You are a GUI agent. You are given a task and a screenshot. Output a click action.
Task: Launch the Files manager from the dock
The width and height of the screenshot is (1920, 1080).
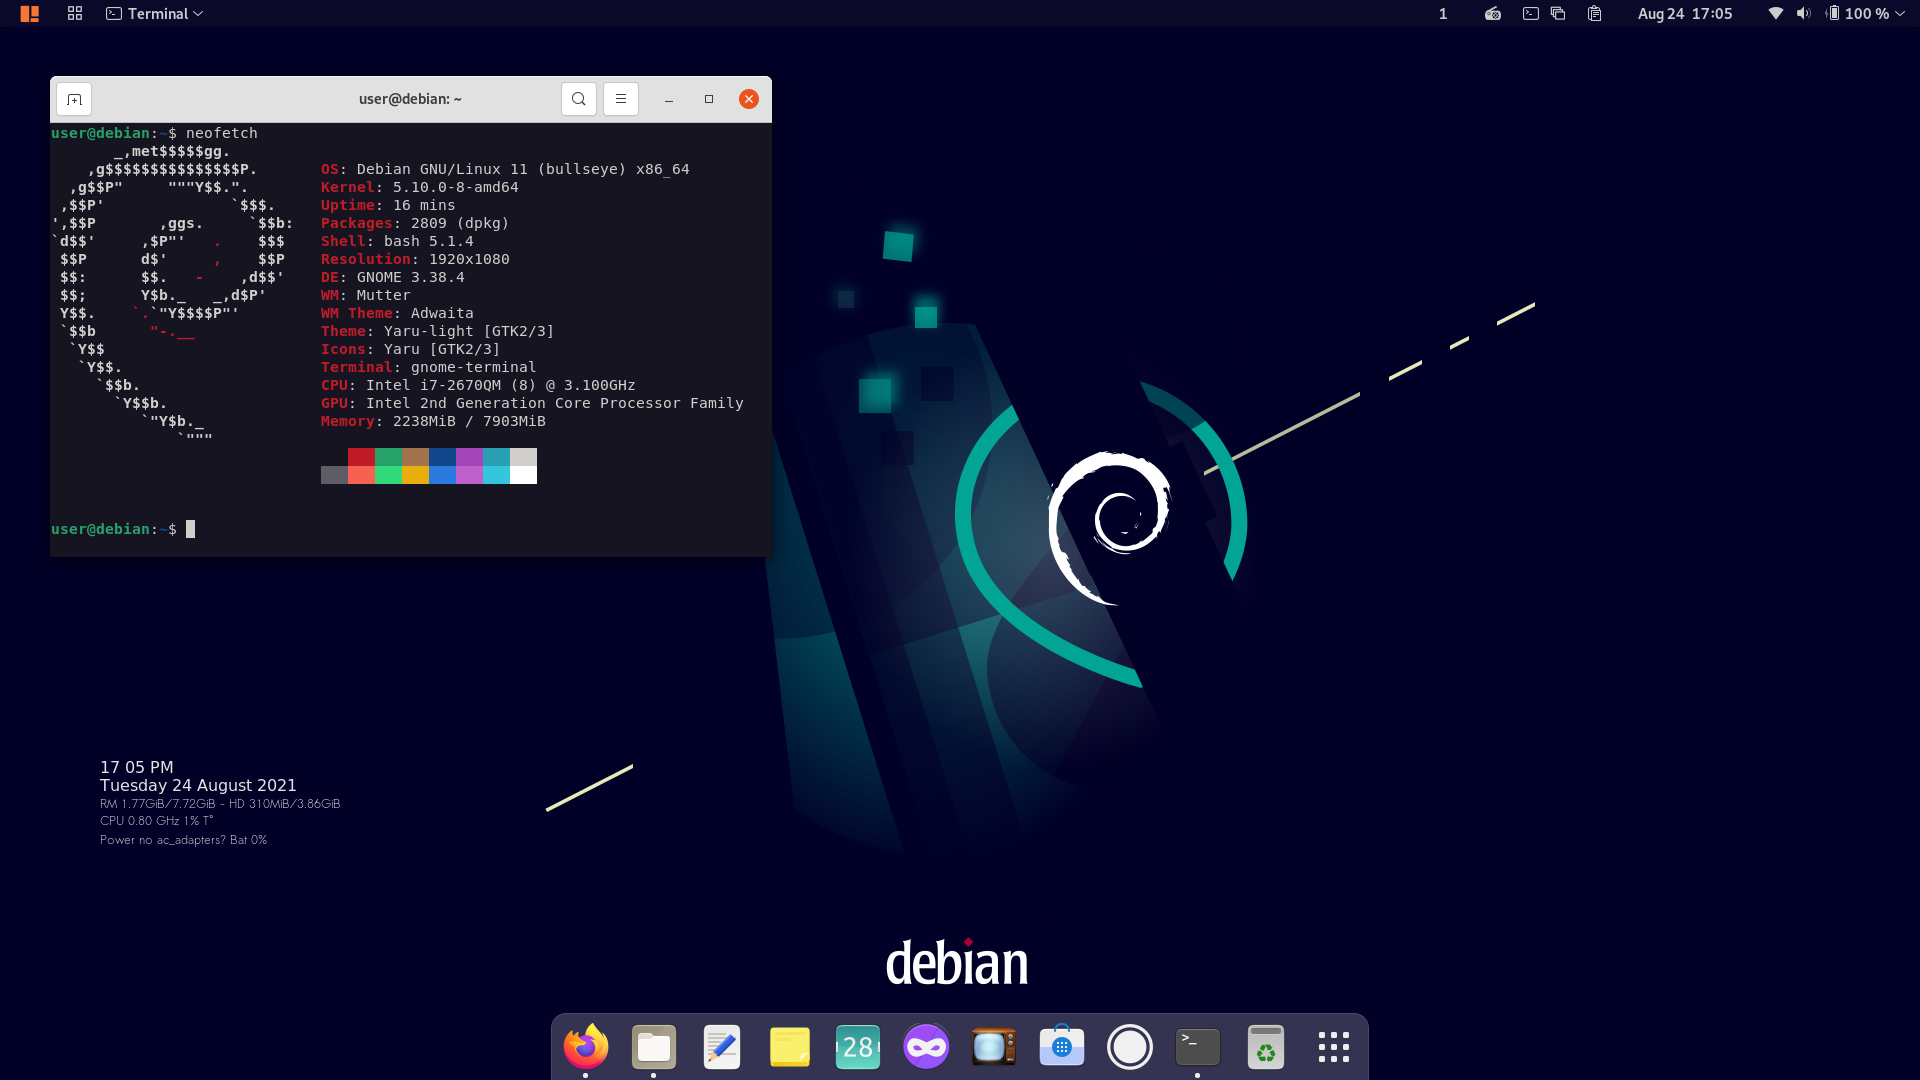(654, 1047)
